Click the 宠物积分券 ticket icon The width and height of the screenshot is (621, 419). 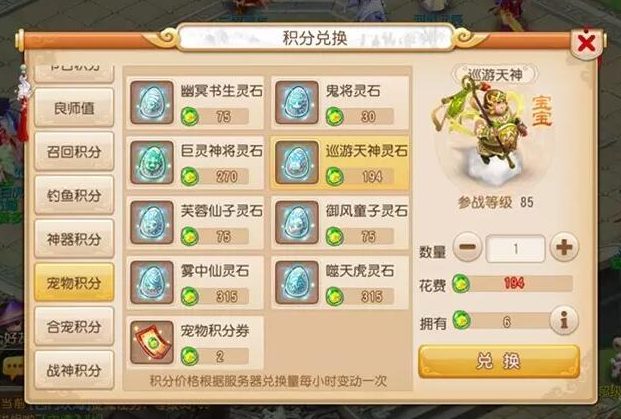[152, 342]
